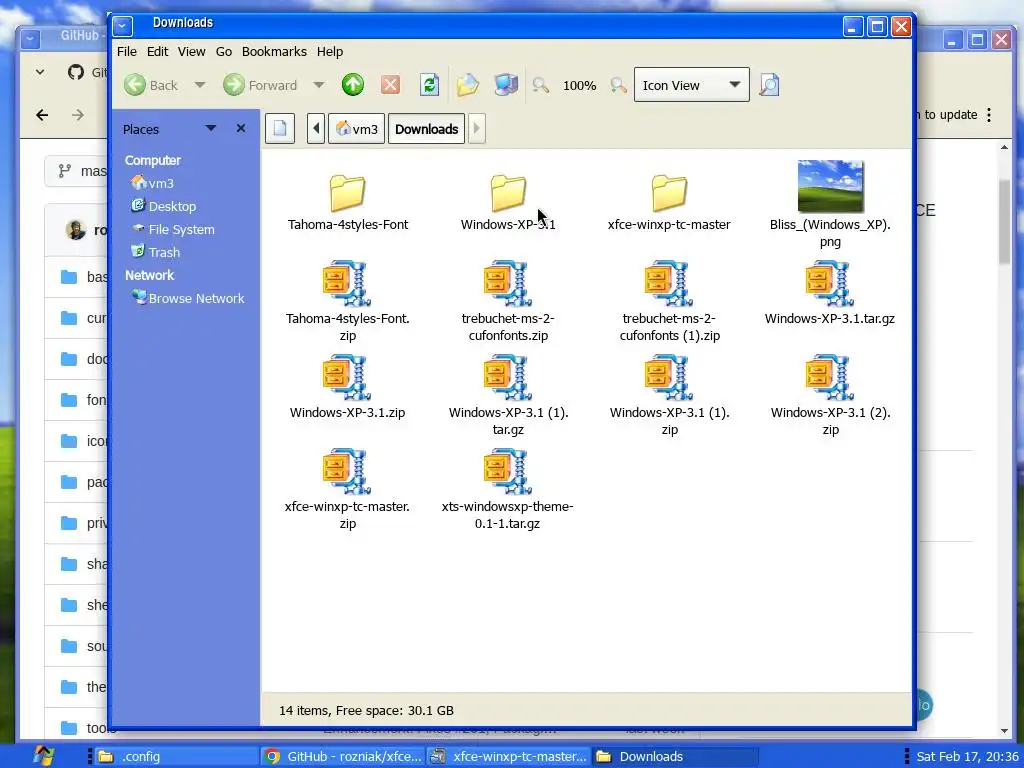Switch to xfce-winxp-tc-master taskbar item
The width and height of the screenshot is (1024, 768).
pos(509,756)
